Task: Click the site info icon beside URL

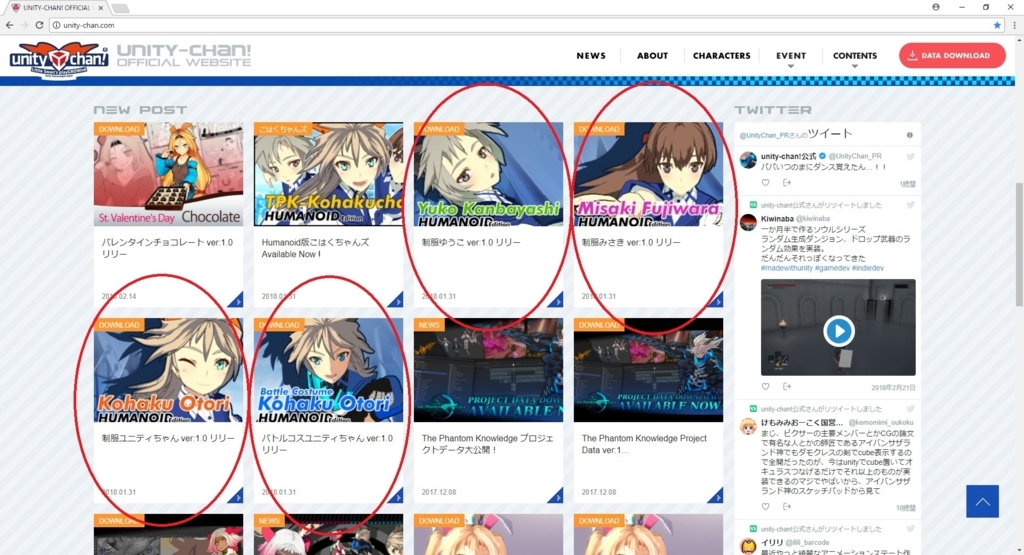Action: pyautogui.click(x=56, y=25)
